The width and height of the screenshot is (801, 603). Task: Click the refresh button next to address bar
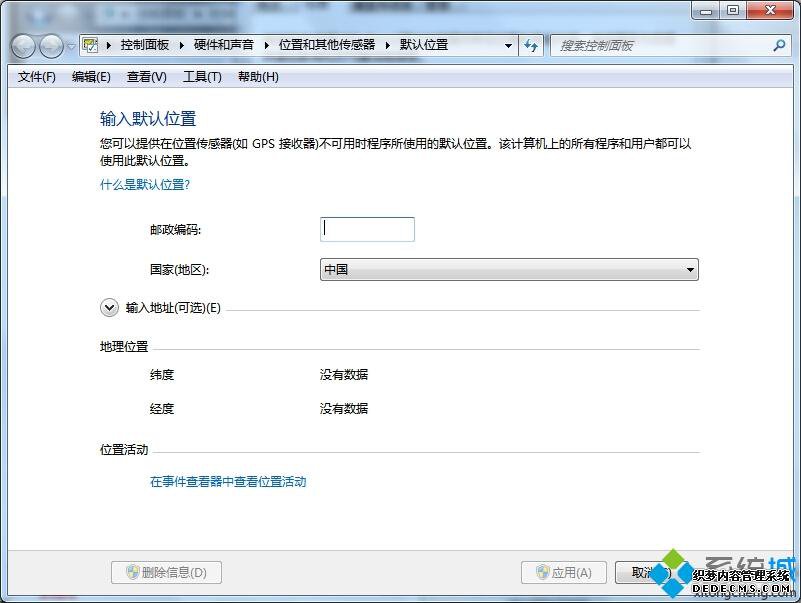[531, 45]
